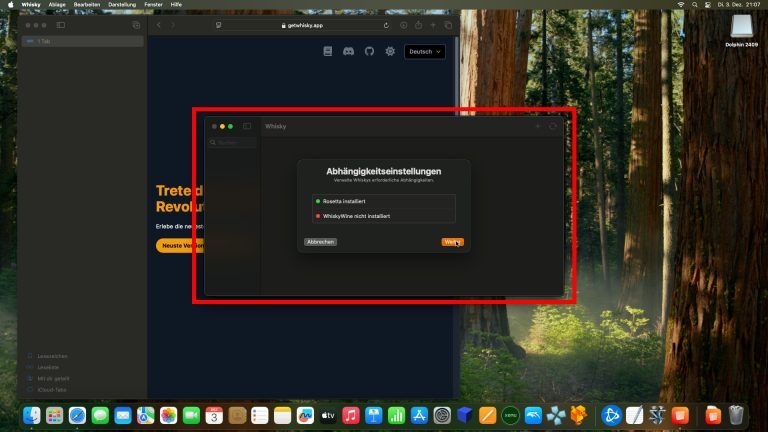
Task: Open Calendar from the Dock
Action: 214,415
